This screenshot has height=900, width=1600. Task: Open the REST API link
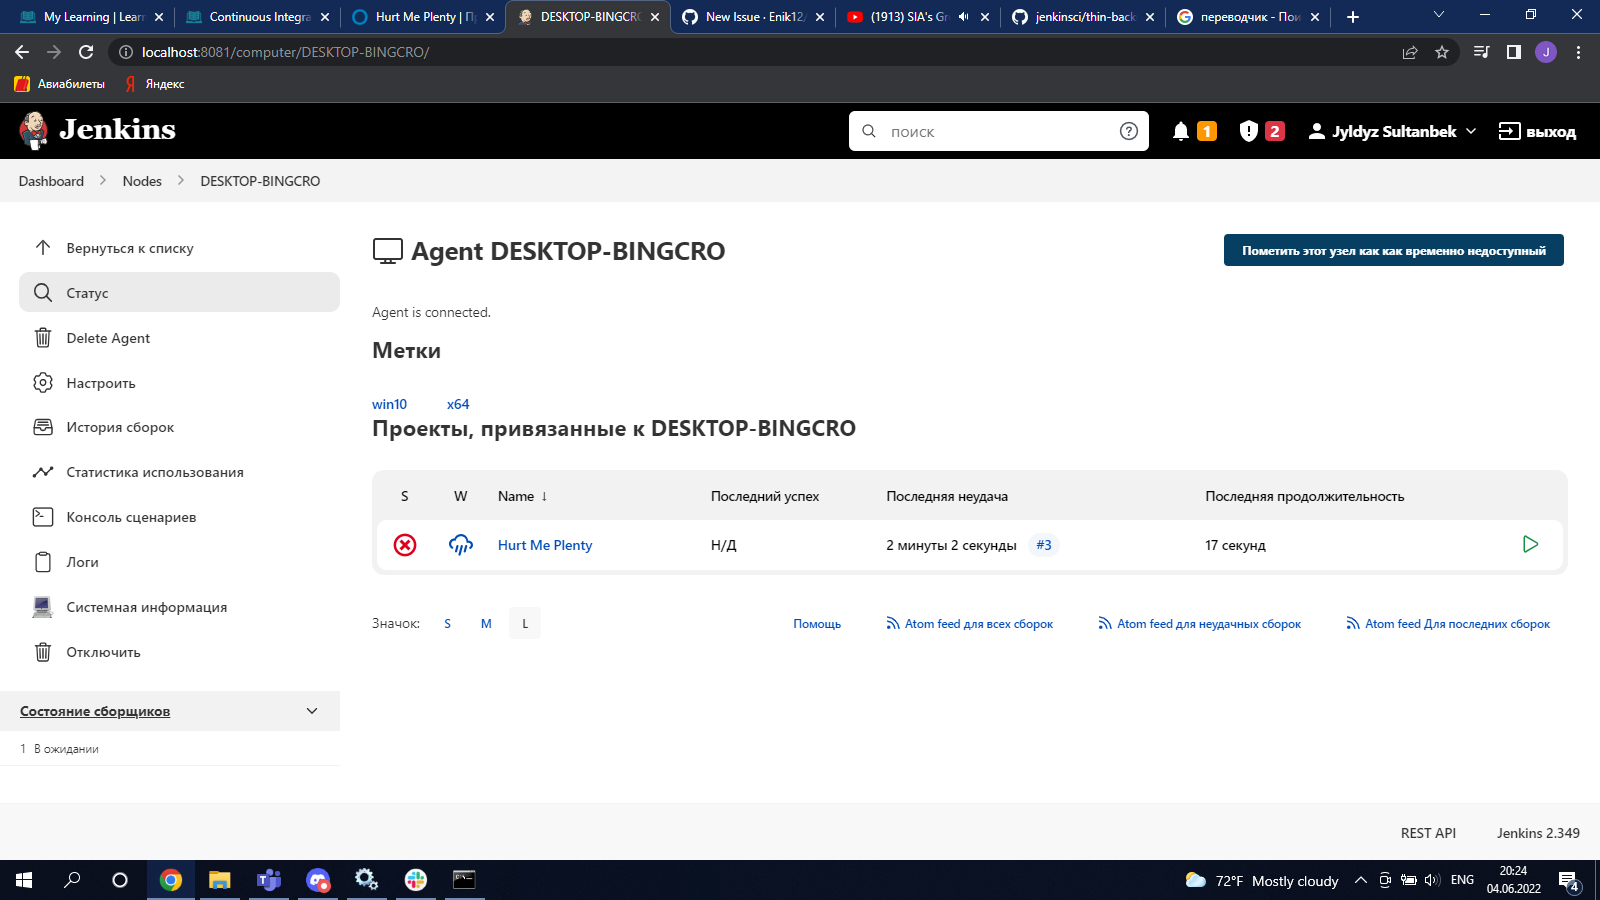point(1428,833)
